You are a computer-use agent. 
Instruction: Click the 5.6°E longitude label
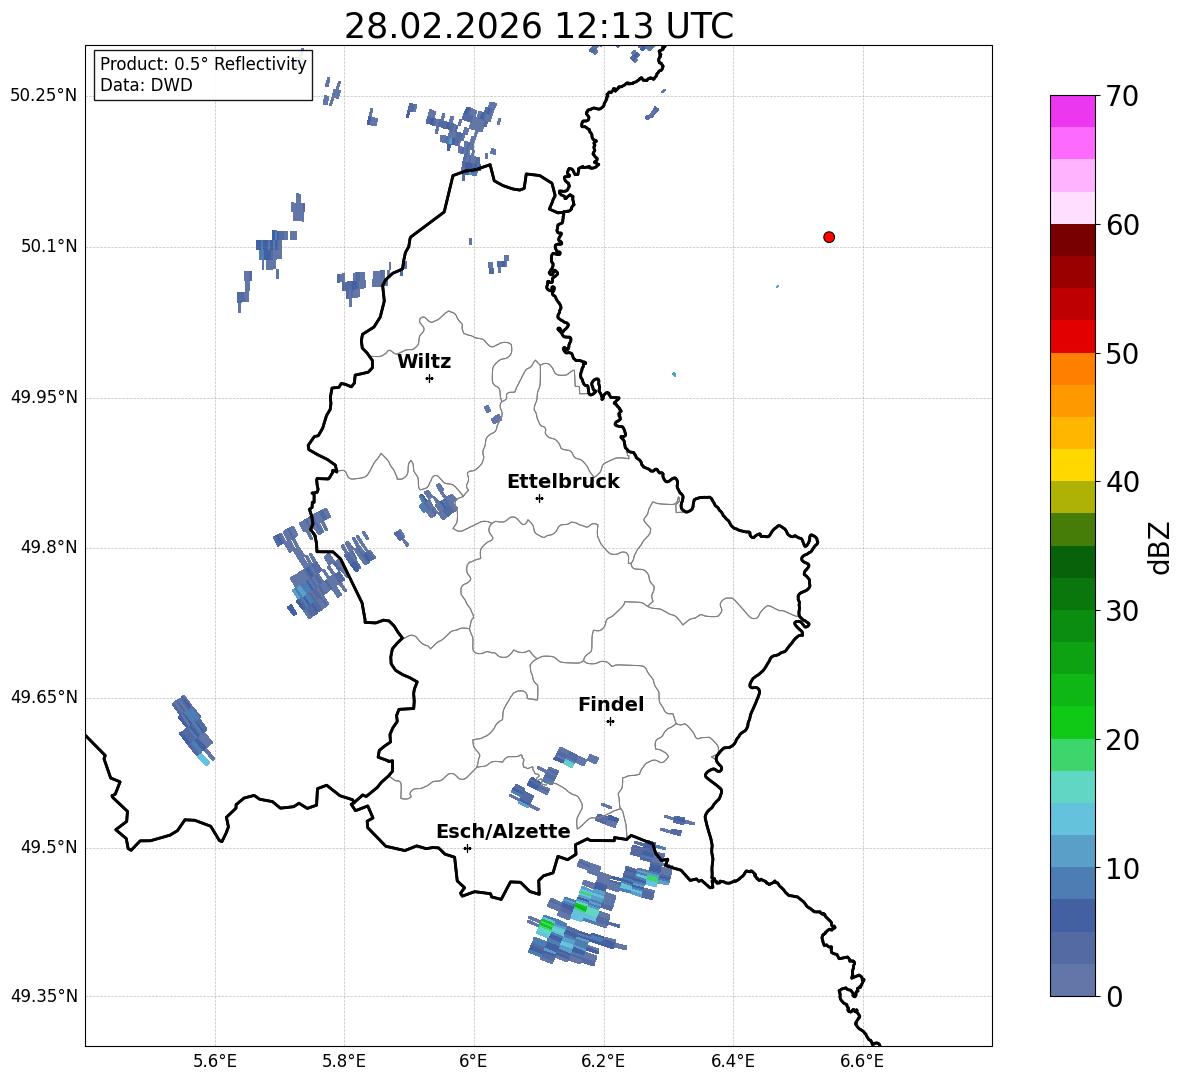tap(215, 1061)
